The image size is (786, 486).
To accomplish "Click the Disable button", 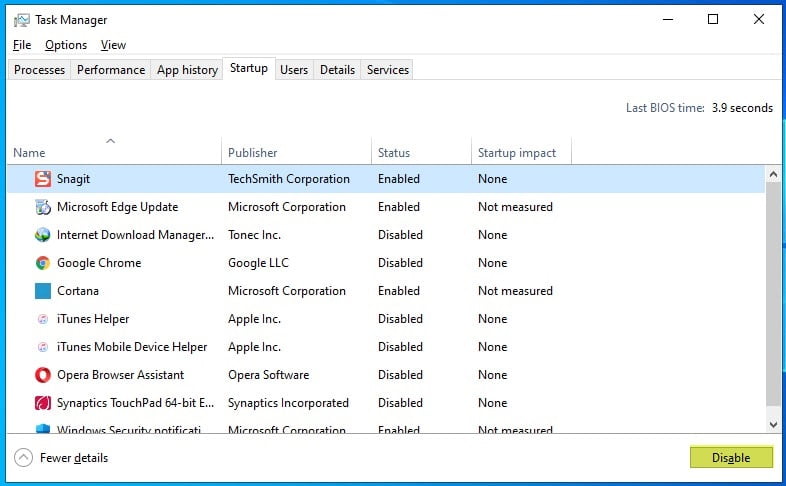I will 731,457.
